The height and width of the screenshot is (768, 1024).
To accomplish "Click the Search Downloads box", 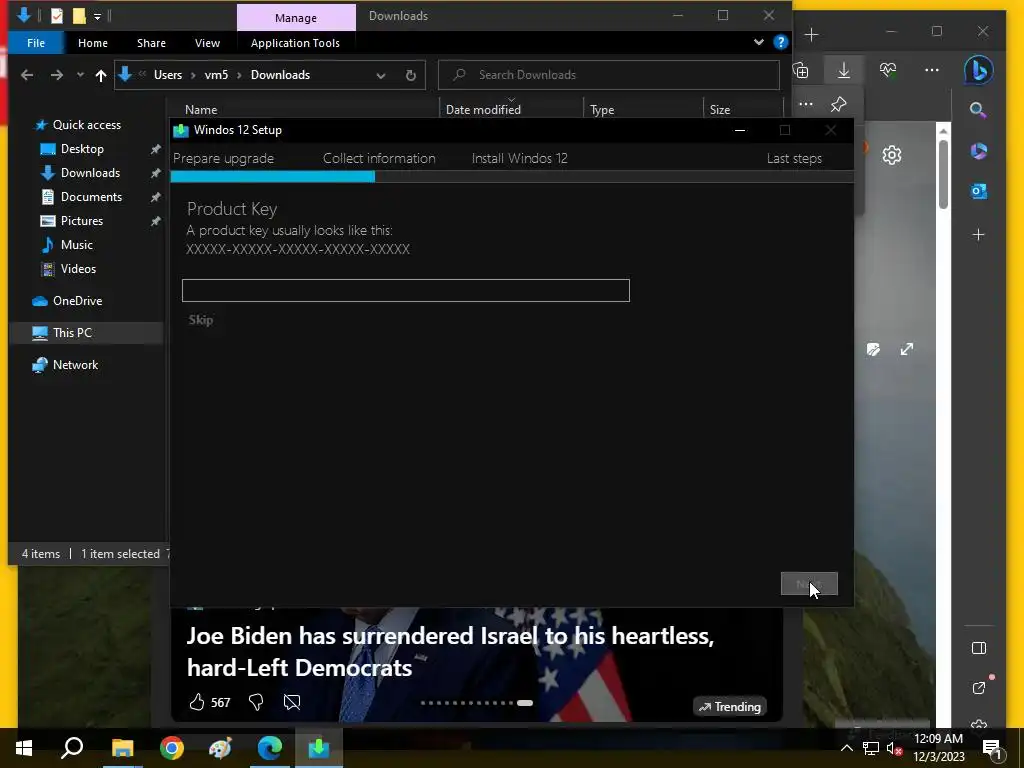I will coord(609,75).
